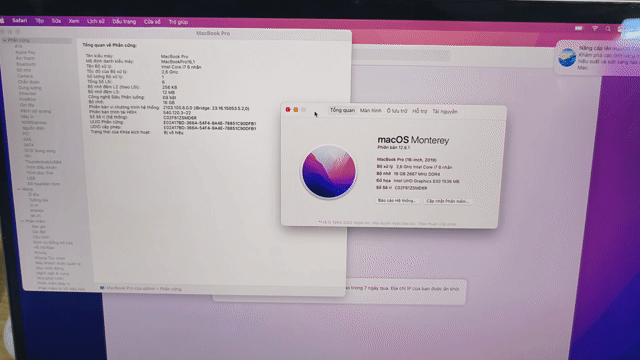The image size is (640, 360).
Task: Open the Tệp menu
Action: [39, 21]
